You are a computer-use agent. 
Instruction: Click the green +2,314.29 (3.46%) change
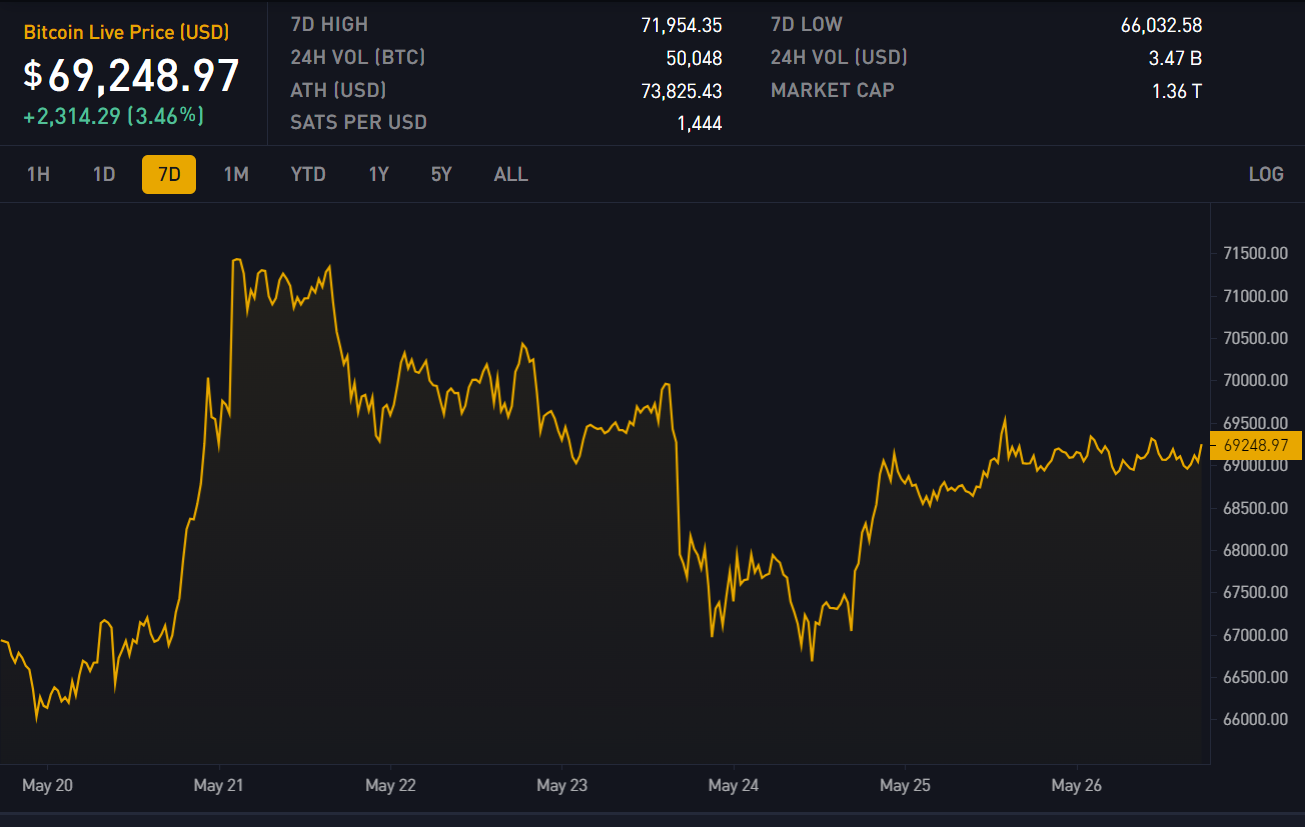tap(114, 116)
